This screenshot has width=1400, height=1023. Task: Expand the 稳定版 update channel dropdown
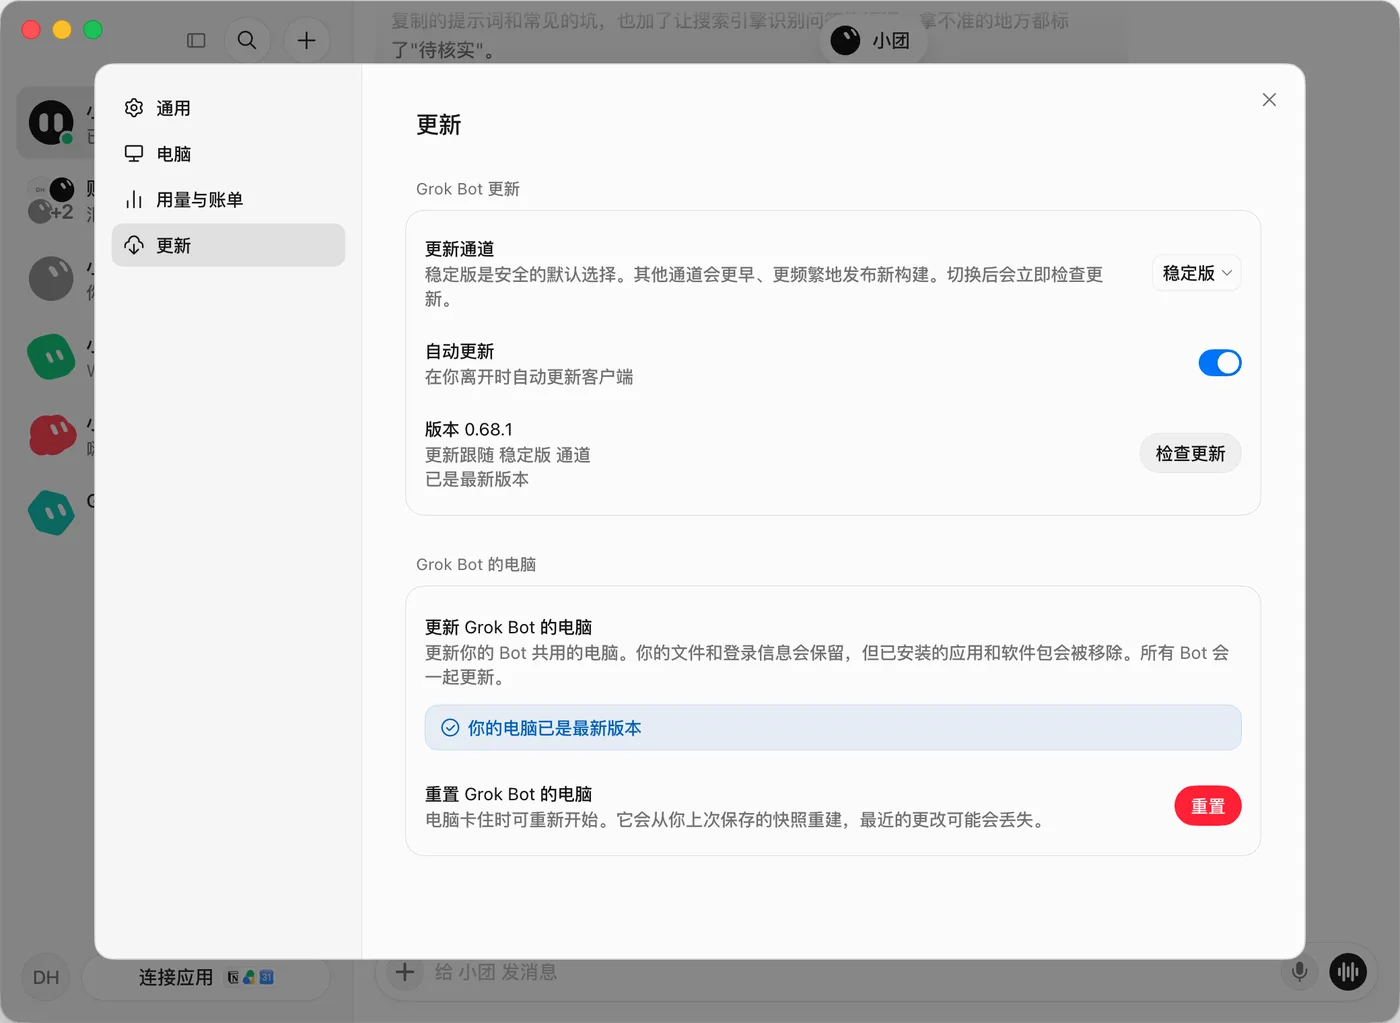1197,273
